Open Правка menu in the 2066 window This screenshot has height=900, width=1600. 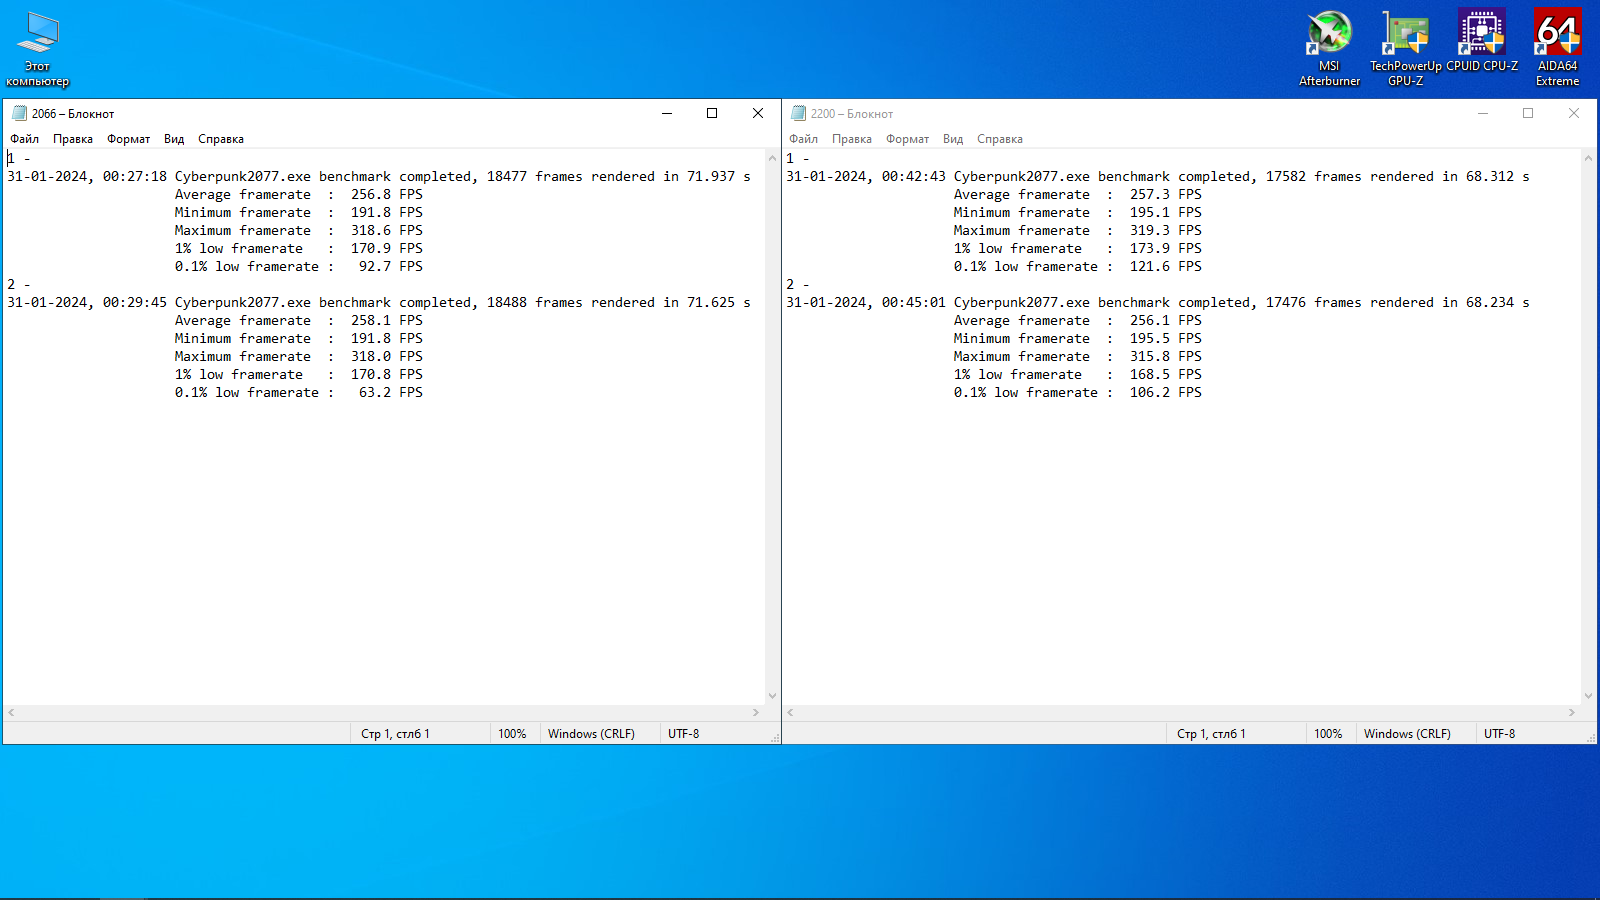point(73,139)
